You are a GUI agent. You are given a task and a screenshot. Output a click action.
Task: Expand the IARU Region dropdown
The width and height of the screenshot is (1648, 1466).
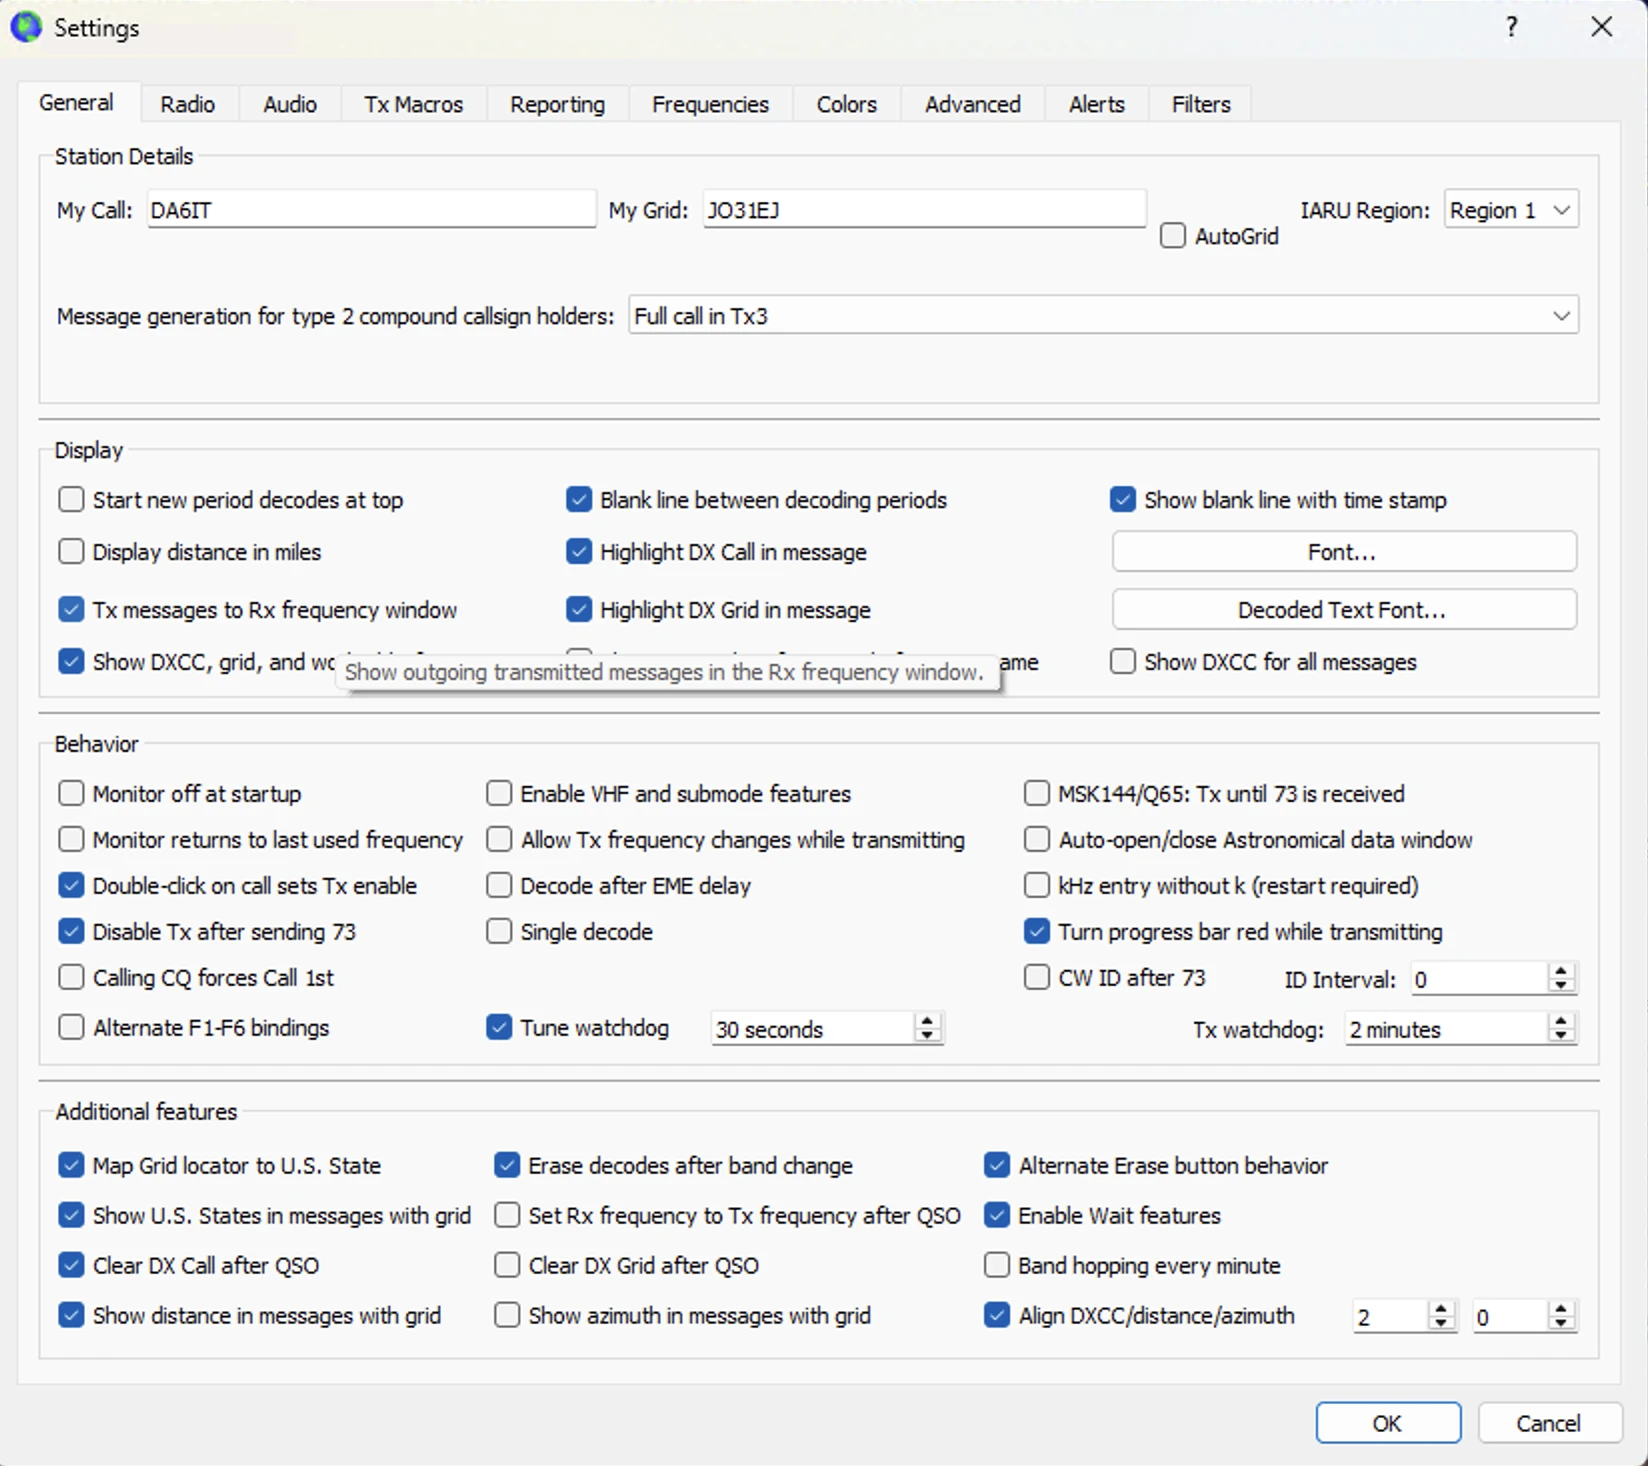tap(1511, 210)
